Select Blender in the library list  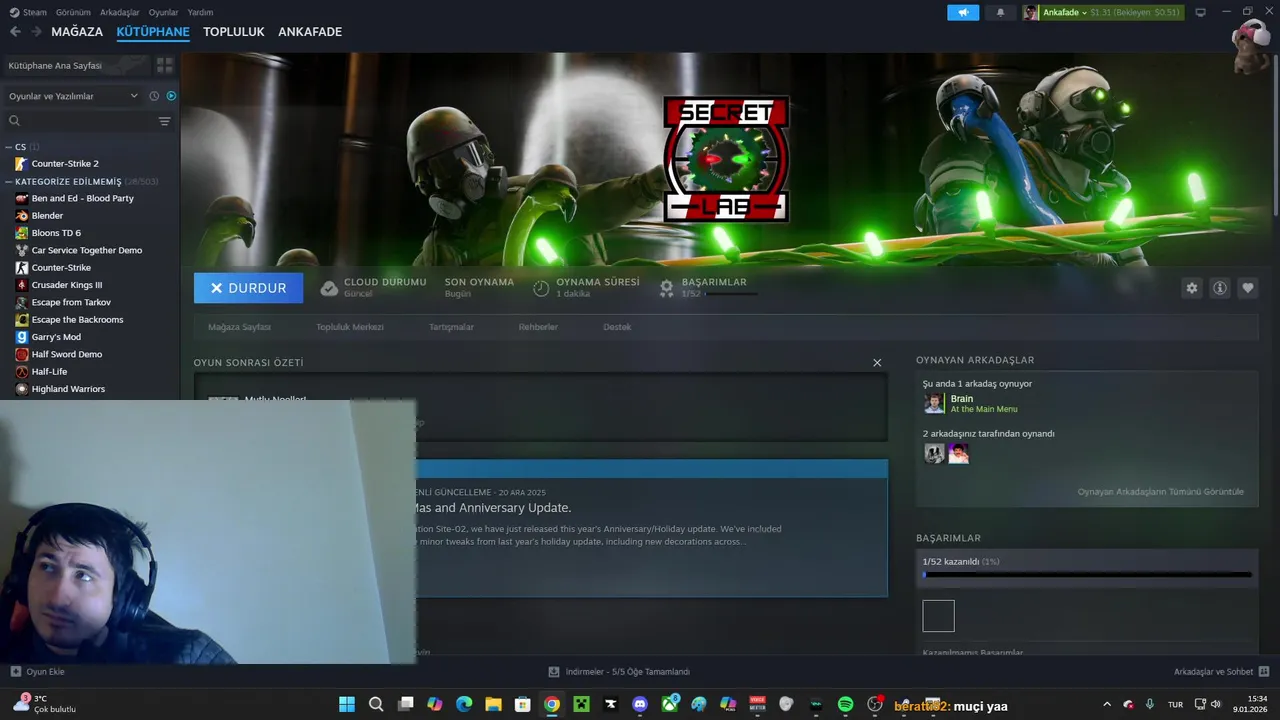pyautogui.click(x=47, y=216)
